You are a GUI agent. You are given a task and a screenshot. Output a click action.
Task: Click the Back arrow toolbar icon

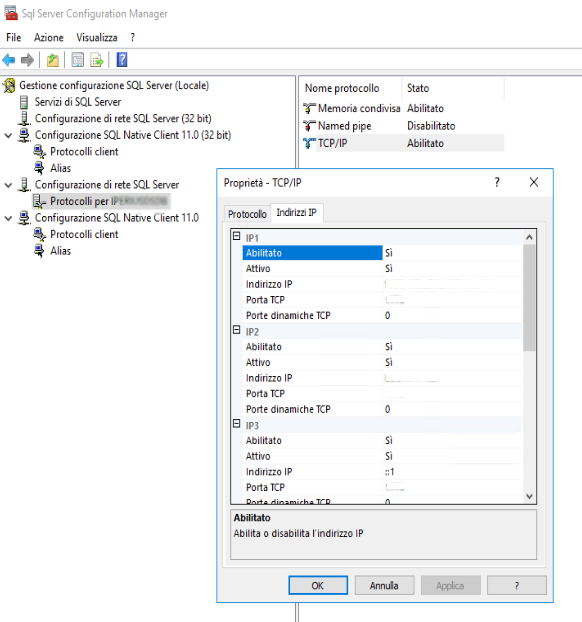click(x=9, y=60)
